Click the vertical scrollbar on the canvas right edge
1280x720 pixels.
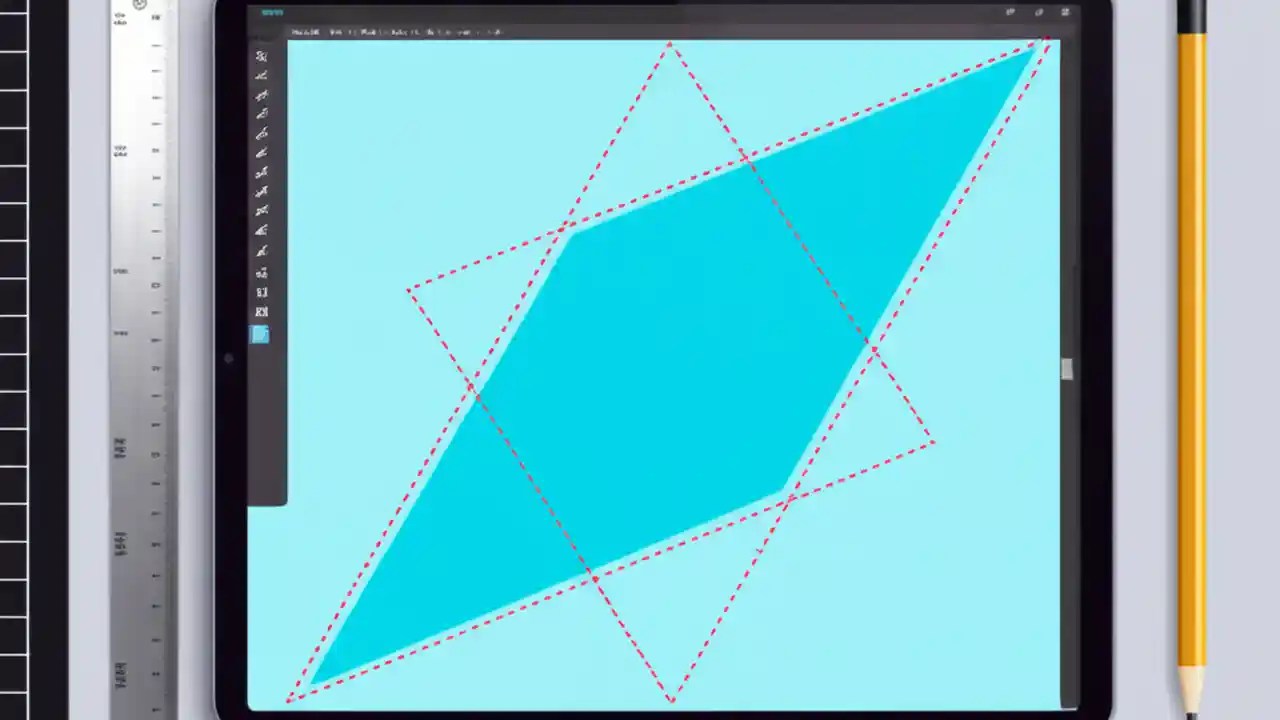(x=1065, y=370)
